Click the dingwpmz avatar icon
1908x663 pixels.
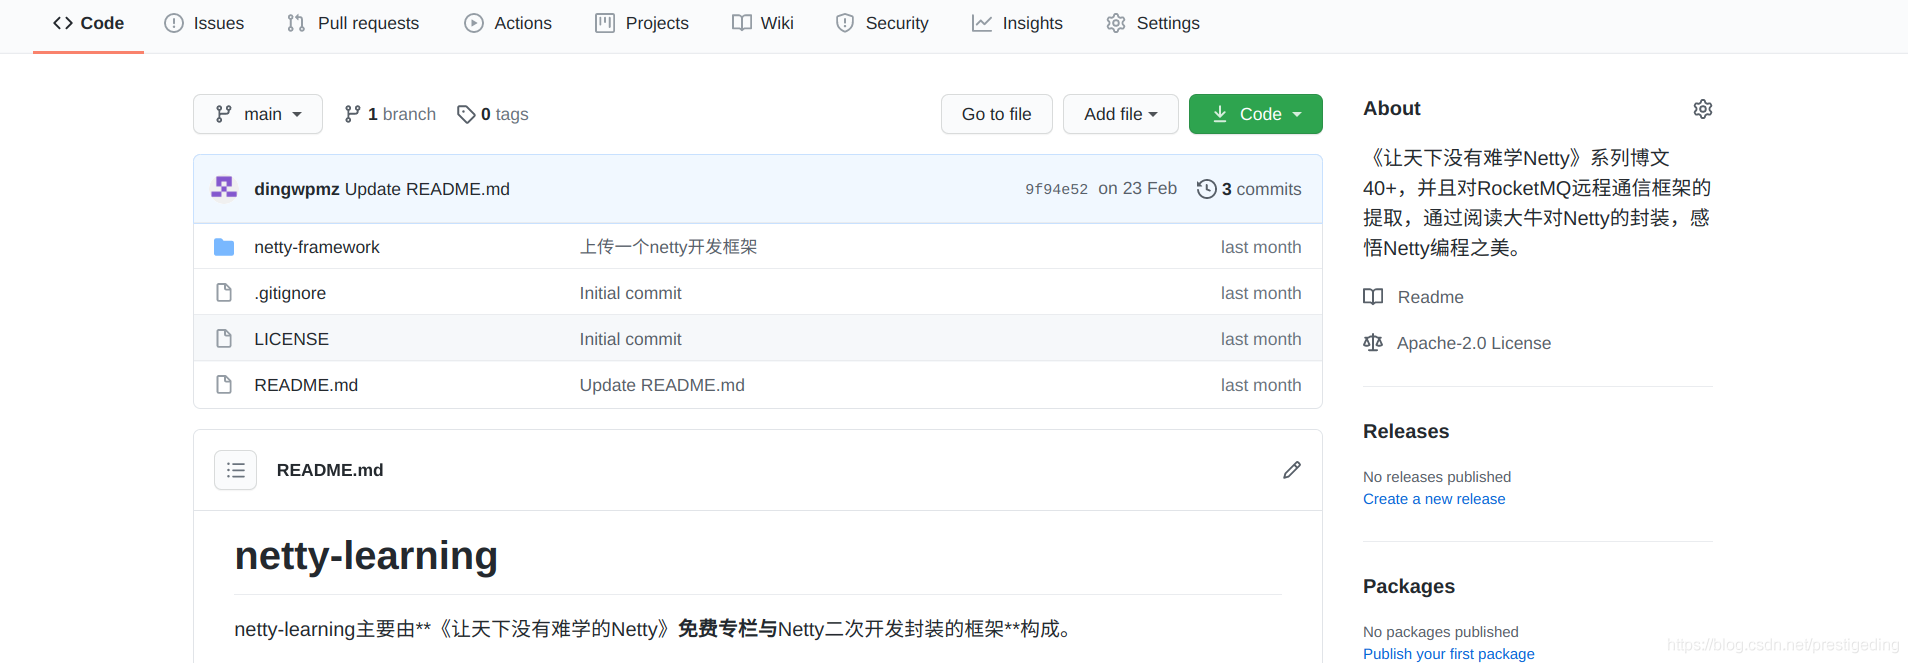pyautogui.click(x=224, y=188)
